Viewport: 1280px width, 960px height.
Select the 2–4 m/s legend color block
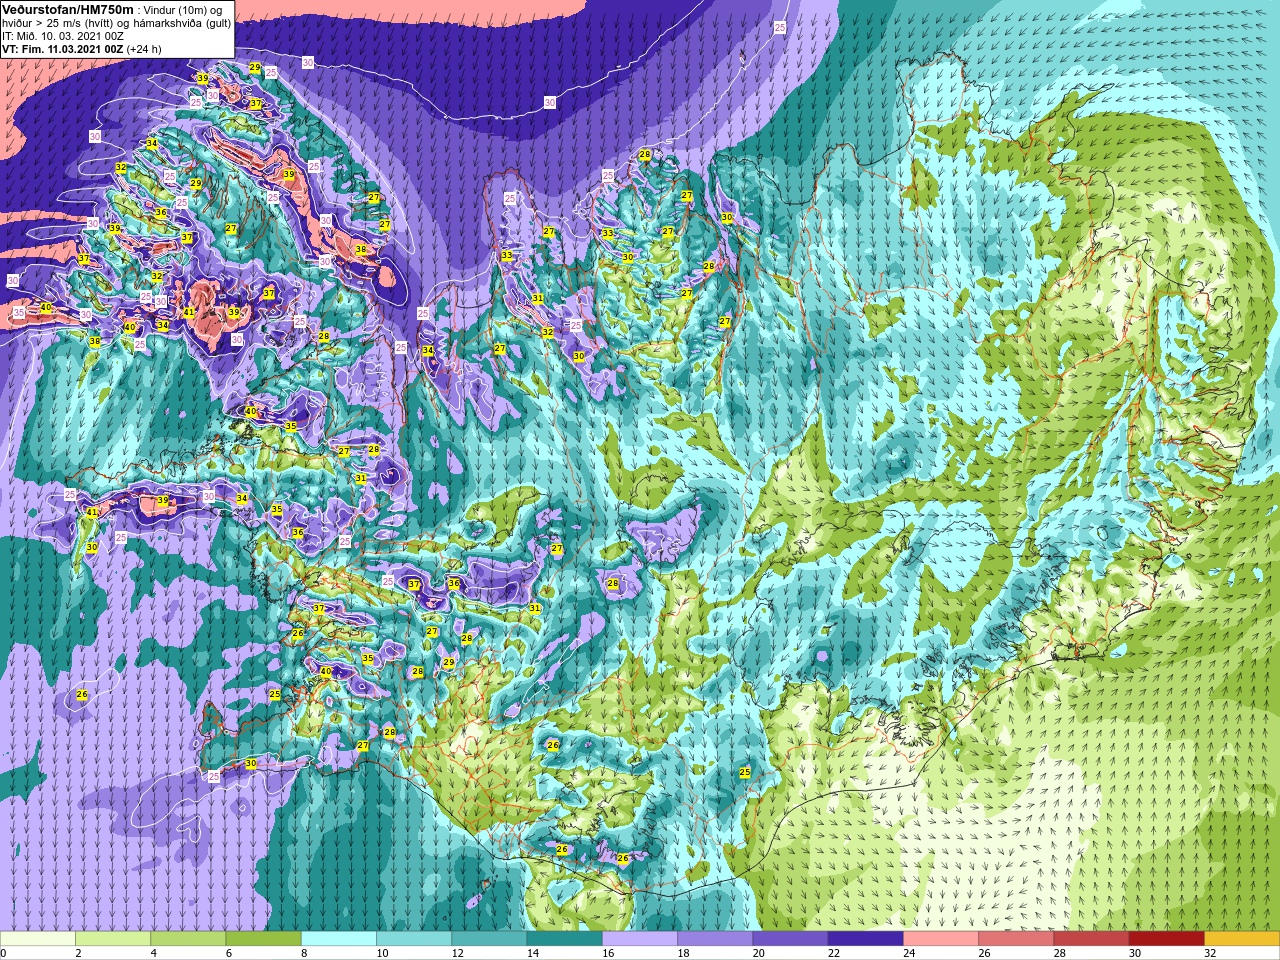click(x=113, y=939)
